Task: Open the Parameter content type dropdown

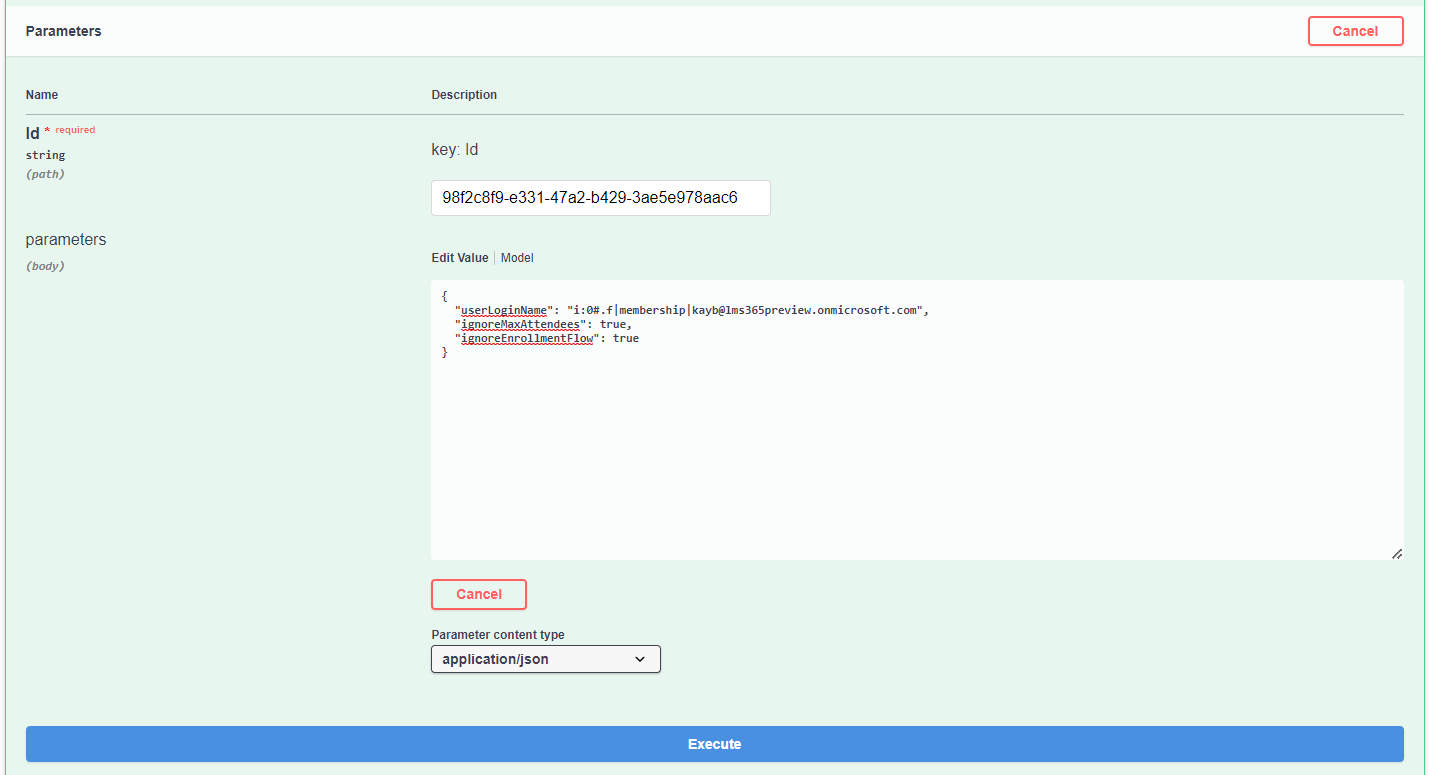Action: pos(545,659)
